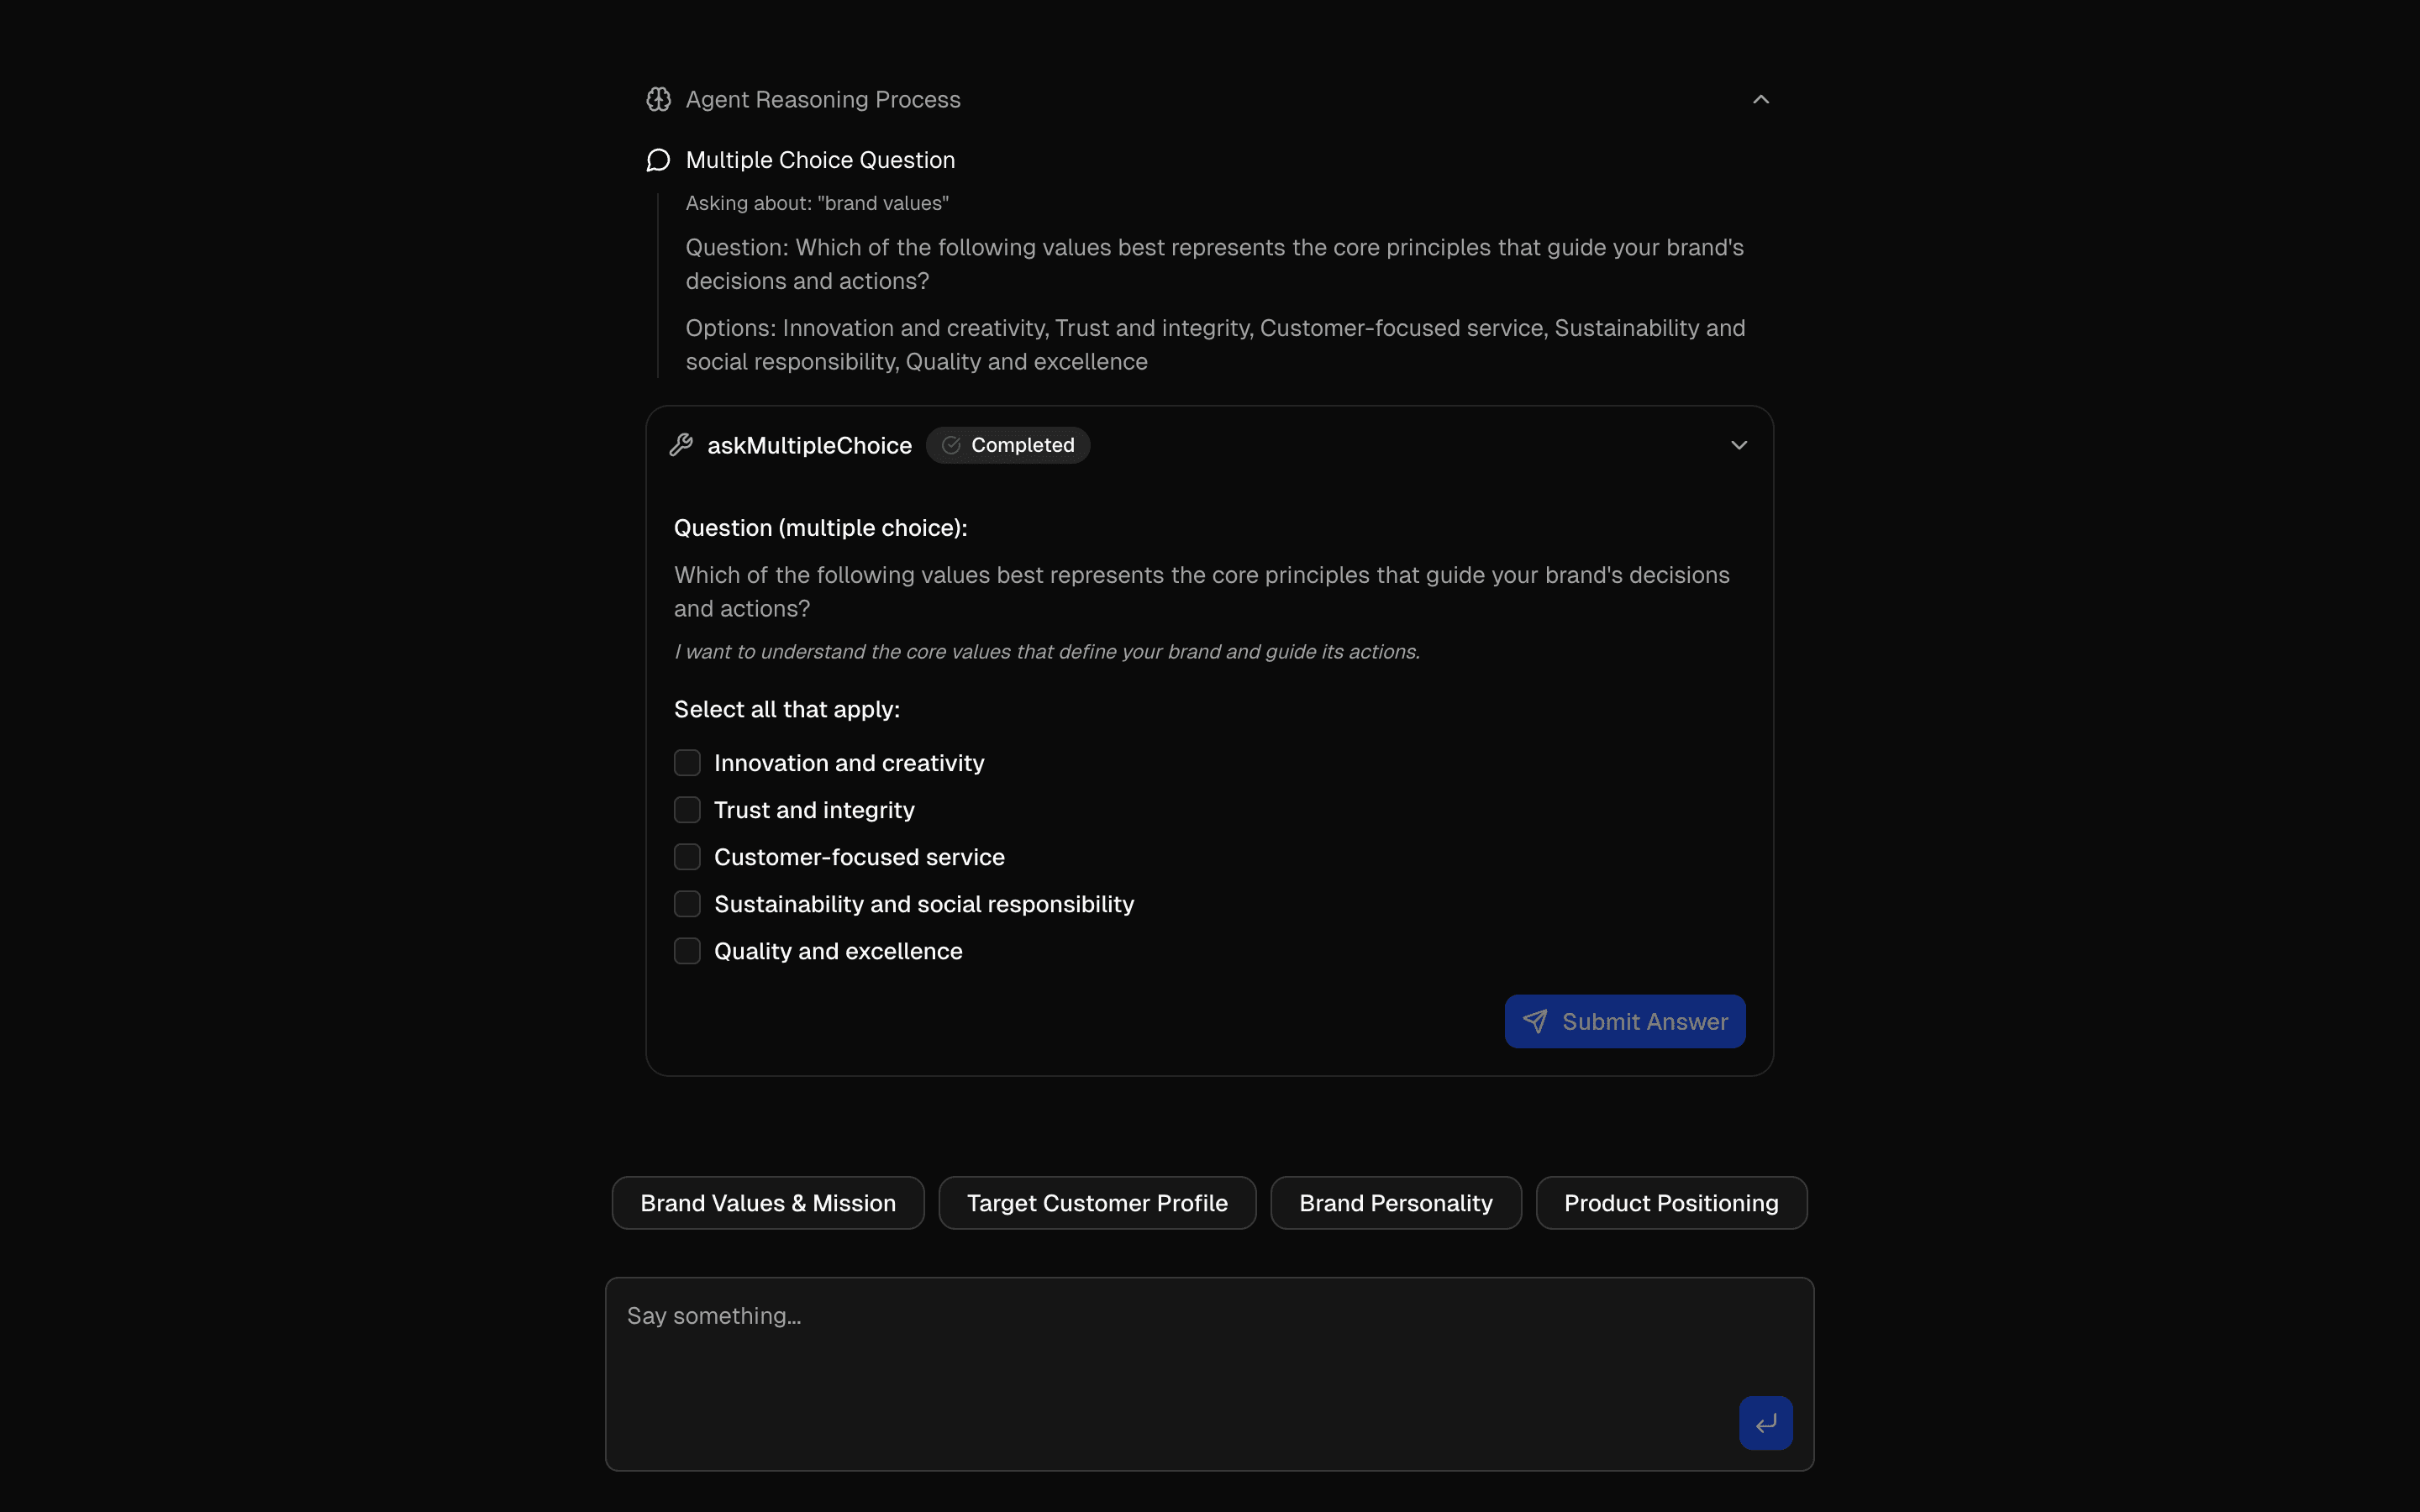Image resolution: width=2420 pixels, height=1512 pixels.
Task: Click the wrench icon next to askMultipleChoice
Action: click(x=682, y=445)
